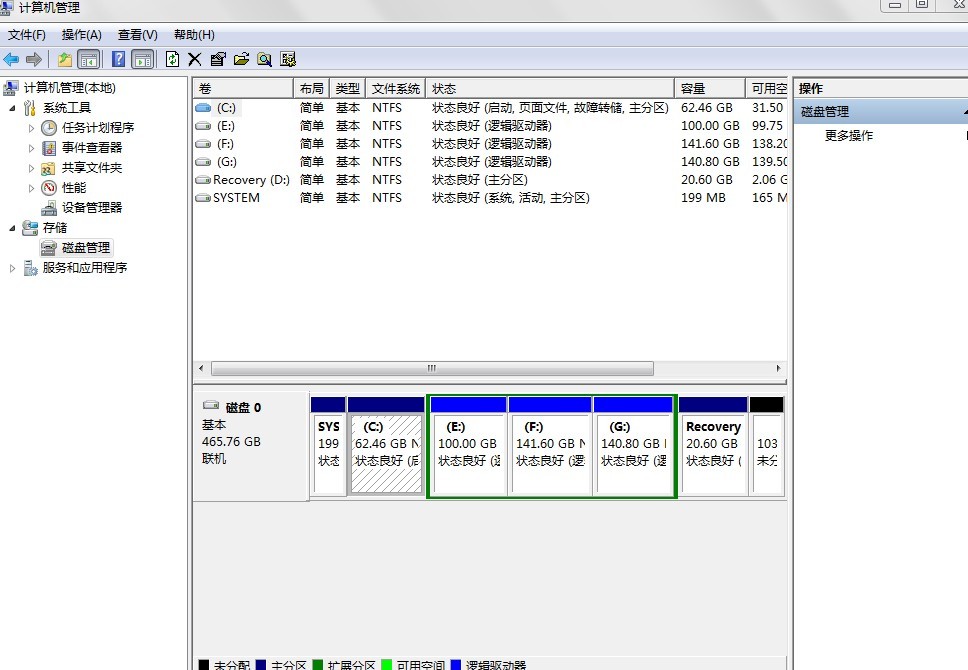The image size is (968, 670).
Task: Sort by the 文件系统 column header
Action: (395, 88)
